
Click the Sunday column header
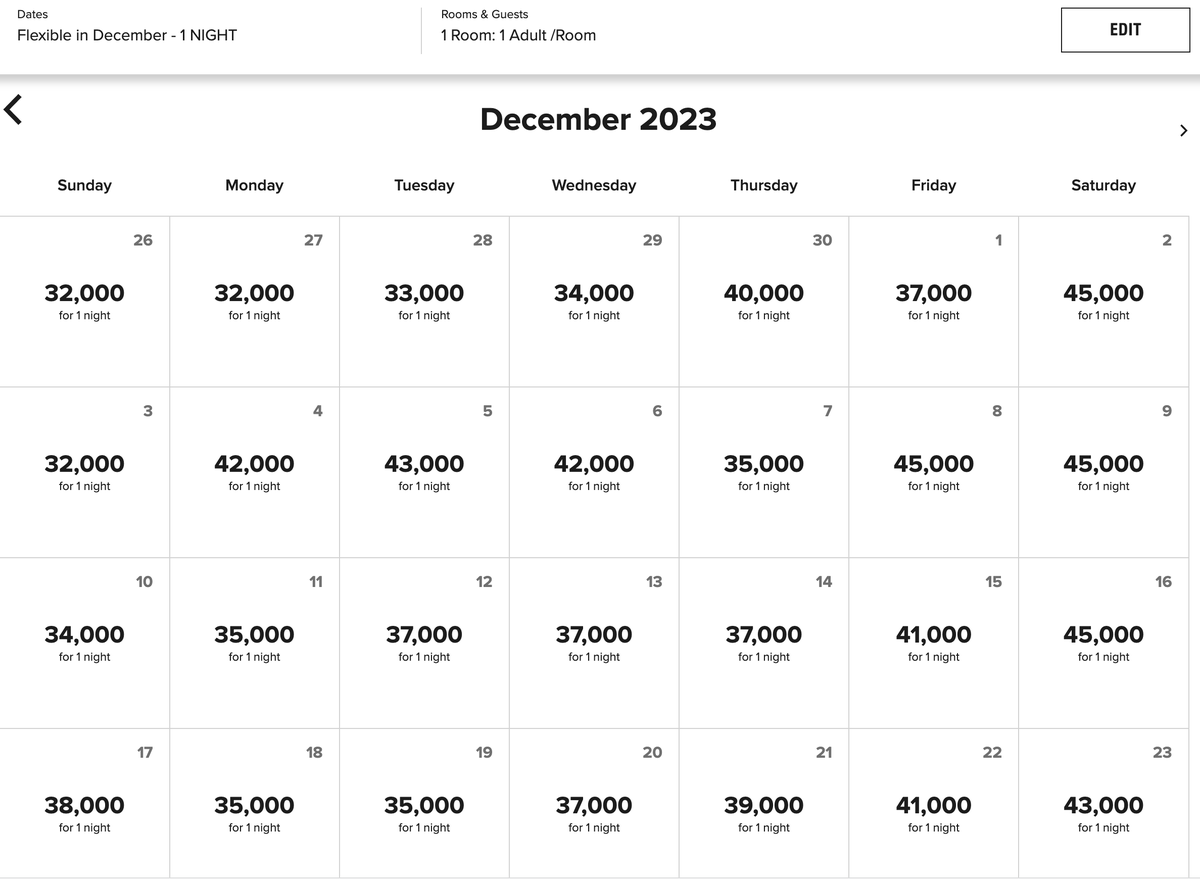pos(84,185)
